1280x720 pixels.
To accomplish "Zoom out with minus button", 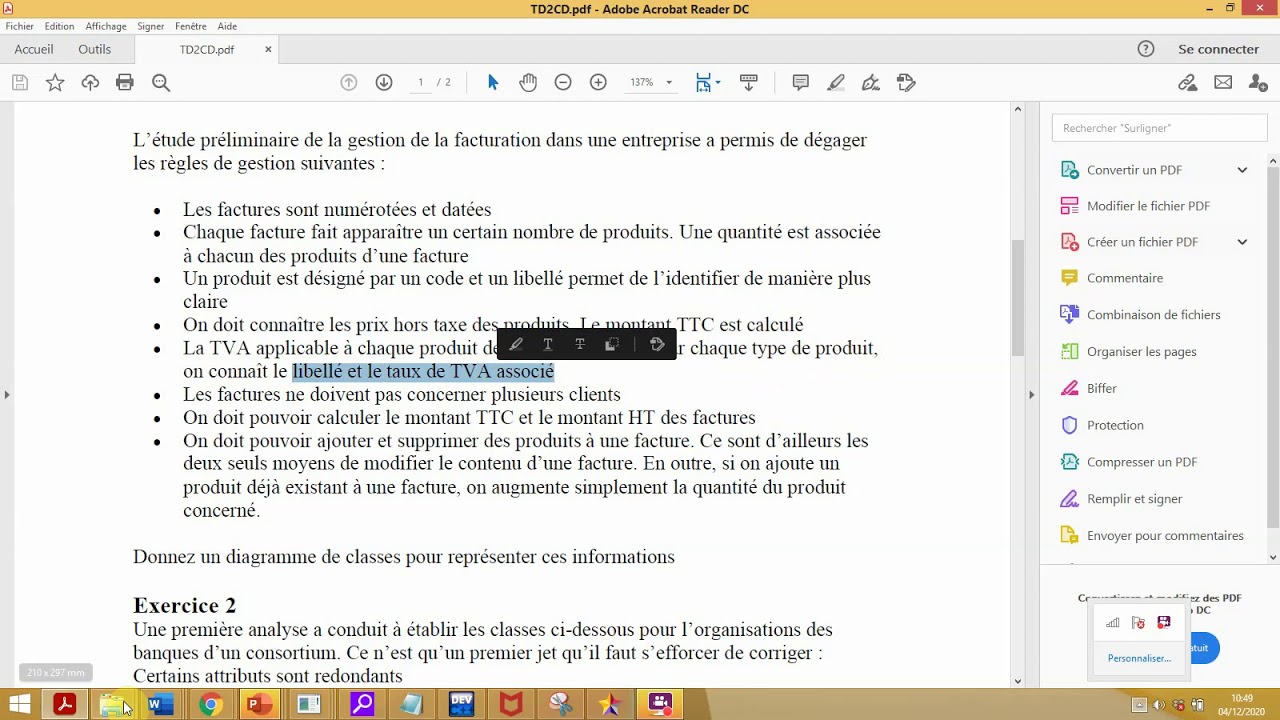I will [x=563, y=82].
